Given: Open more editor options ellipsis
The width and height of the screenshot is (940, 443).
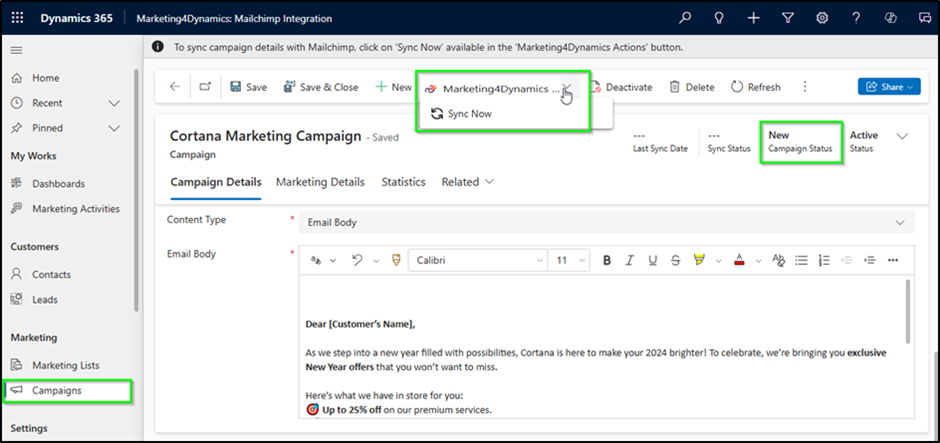Looking at the screenshot, I should (893, 260).
